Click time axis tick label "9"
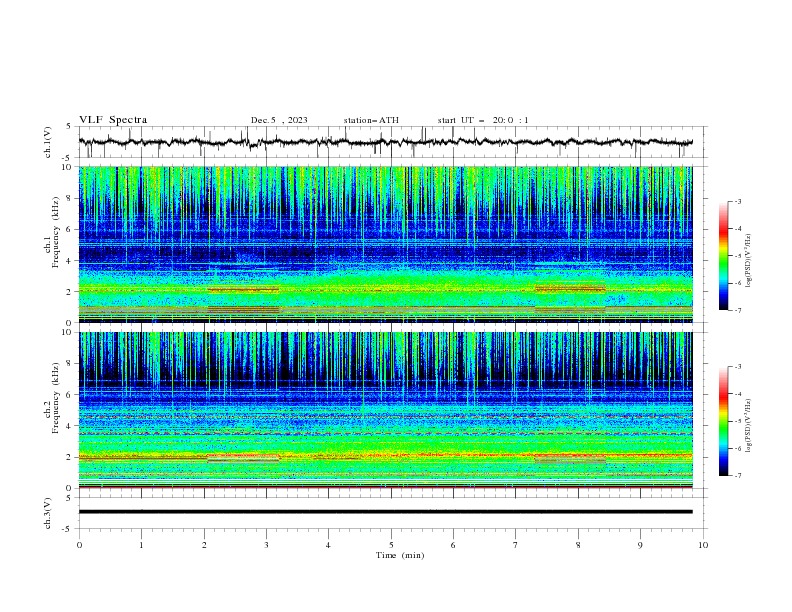This screenshot has width=792, height=612. click(x=640, y=545)
